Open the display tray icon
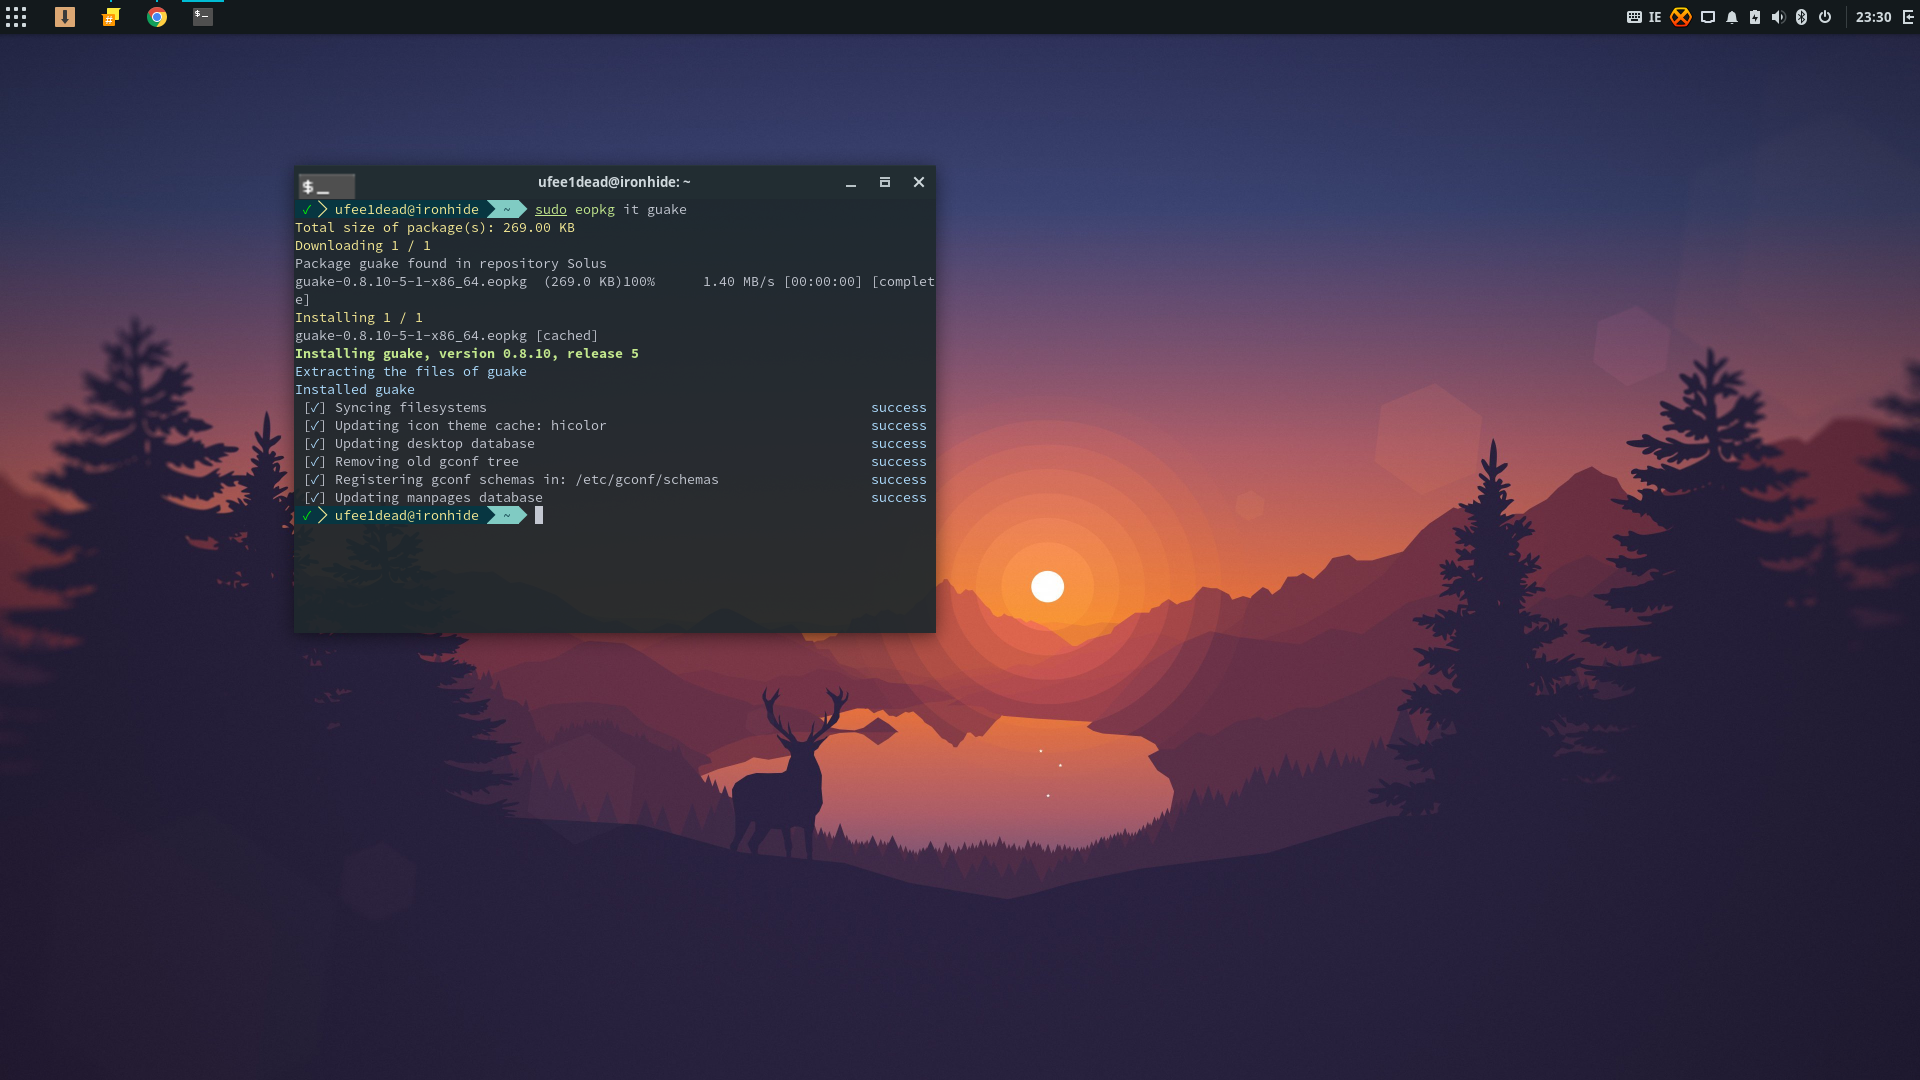1920x1080 pixels. coord(1708,17)
